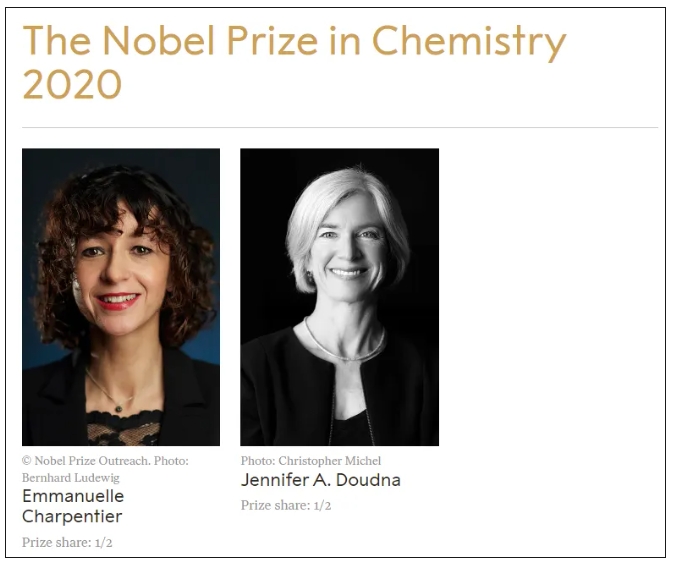Image resolution: width=675 pixels, height=565 pixels.
Task: Click the first name "Emmanuelle" in the caption
Action: 73,496
